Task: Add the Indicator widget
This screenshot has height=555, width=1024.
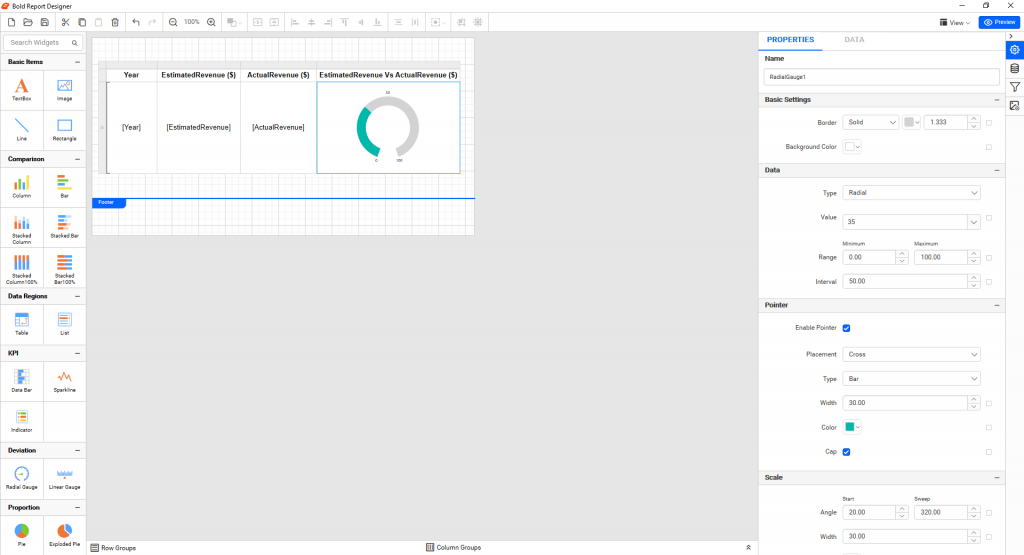Action: (x=22, y=421)
